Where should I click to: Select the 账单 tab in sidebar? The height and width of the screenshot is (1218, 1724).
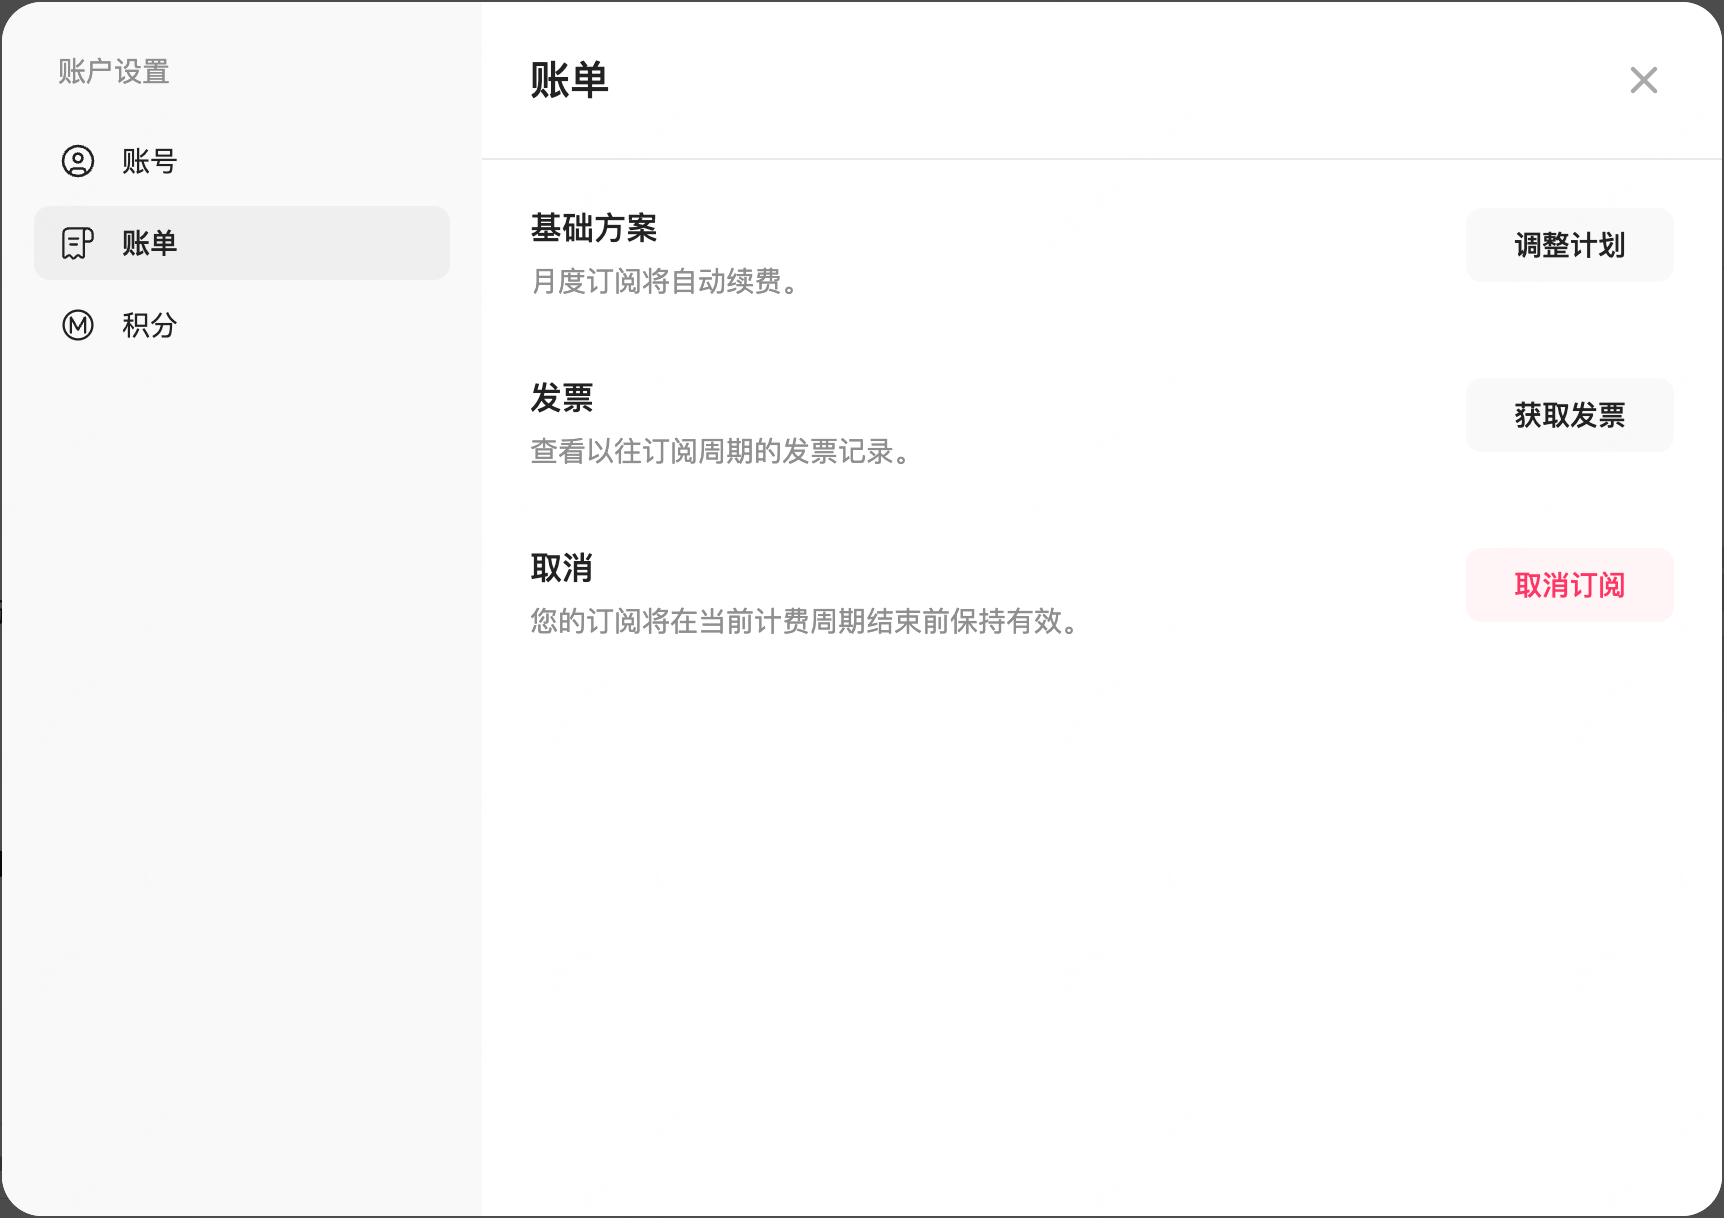150,243
